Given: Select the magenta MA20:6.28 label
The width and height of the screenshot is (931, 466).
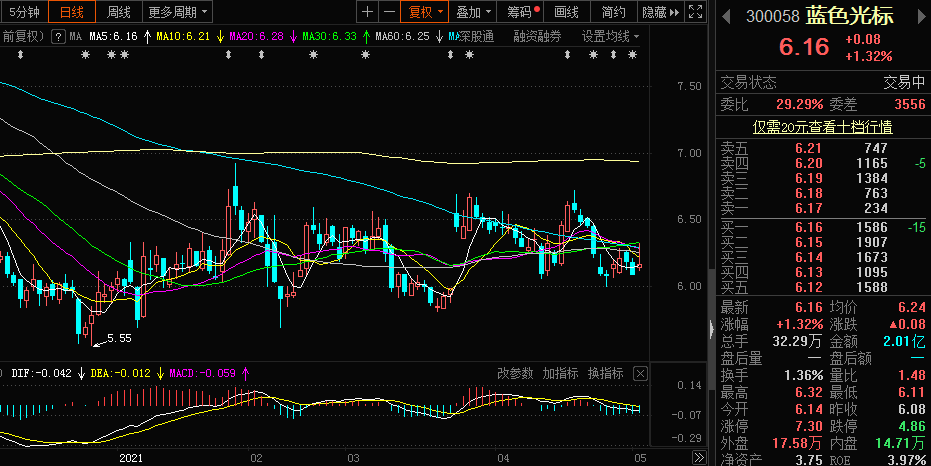Looking at the screenshot, I should 256,37.
